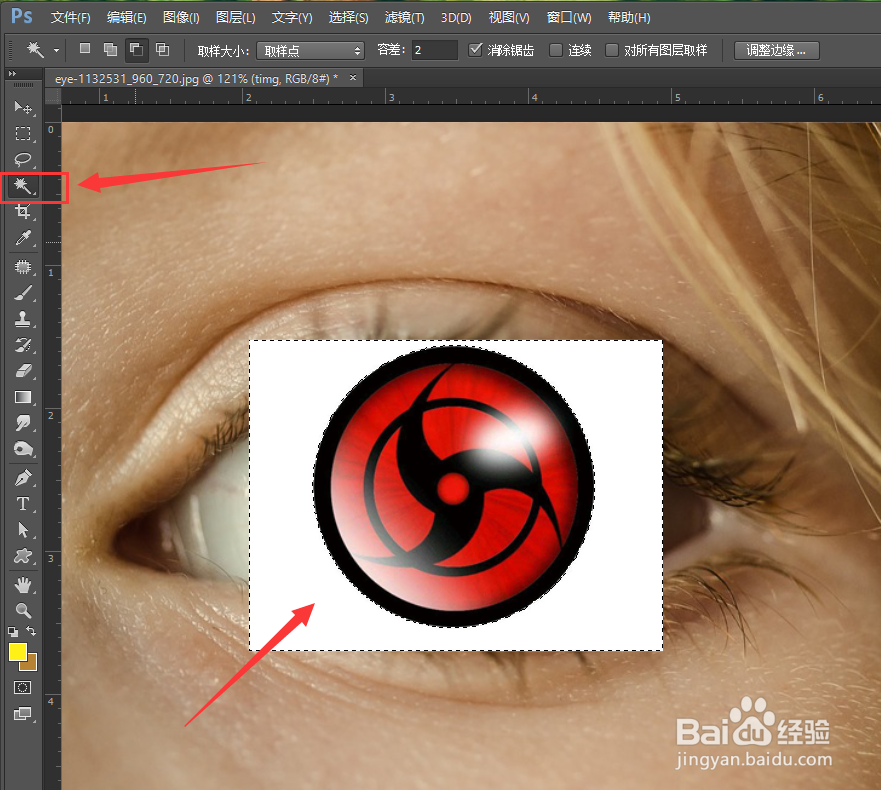Screen dimensions: 881x790
Task: Select the Healing Brush tool
Action: pyautogui.click(x=22, y=267)
